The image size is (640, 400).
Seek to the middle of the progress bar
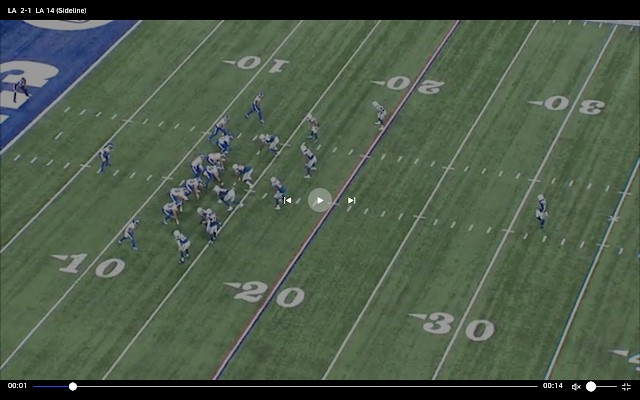285,387
